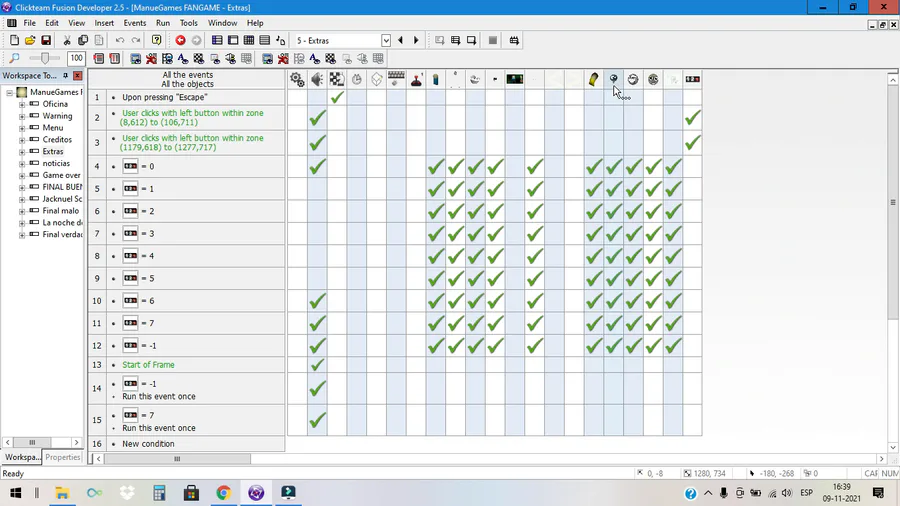Select the Timer object column

356,79
